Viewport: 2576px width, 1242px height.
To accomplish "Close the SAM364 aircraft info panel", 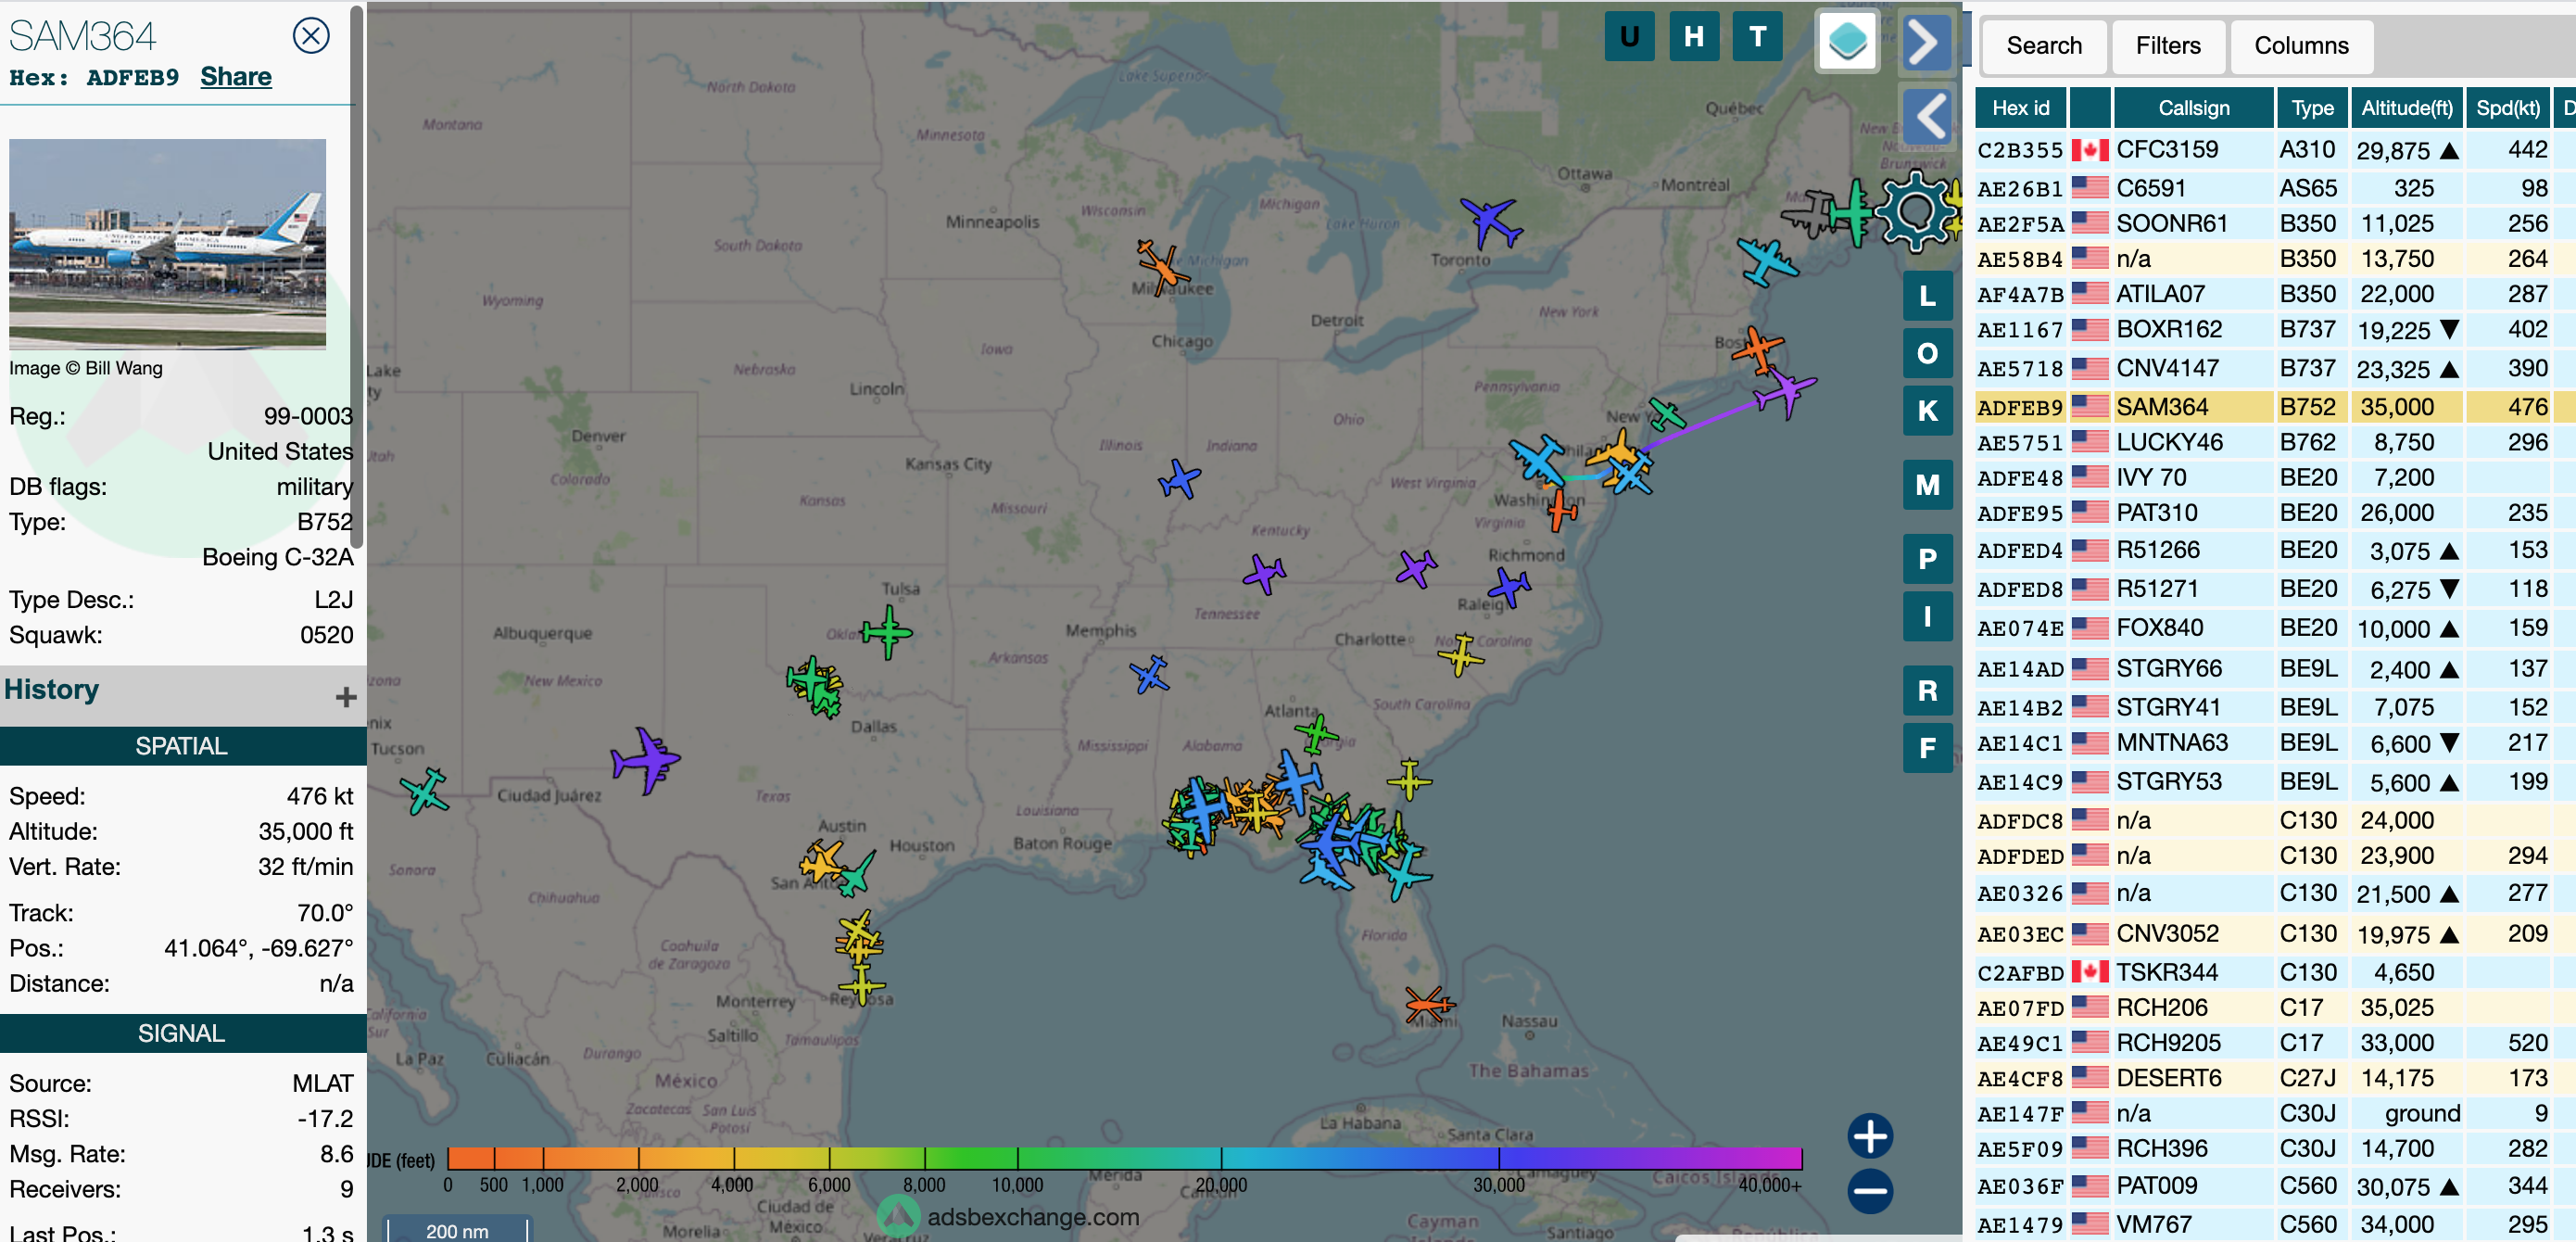I will [311, 36].
